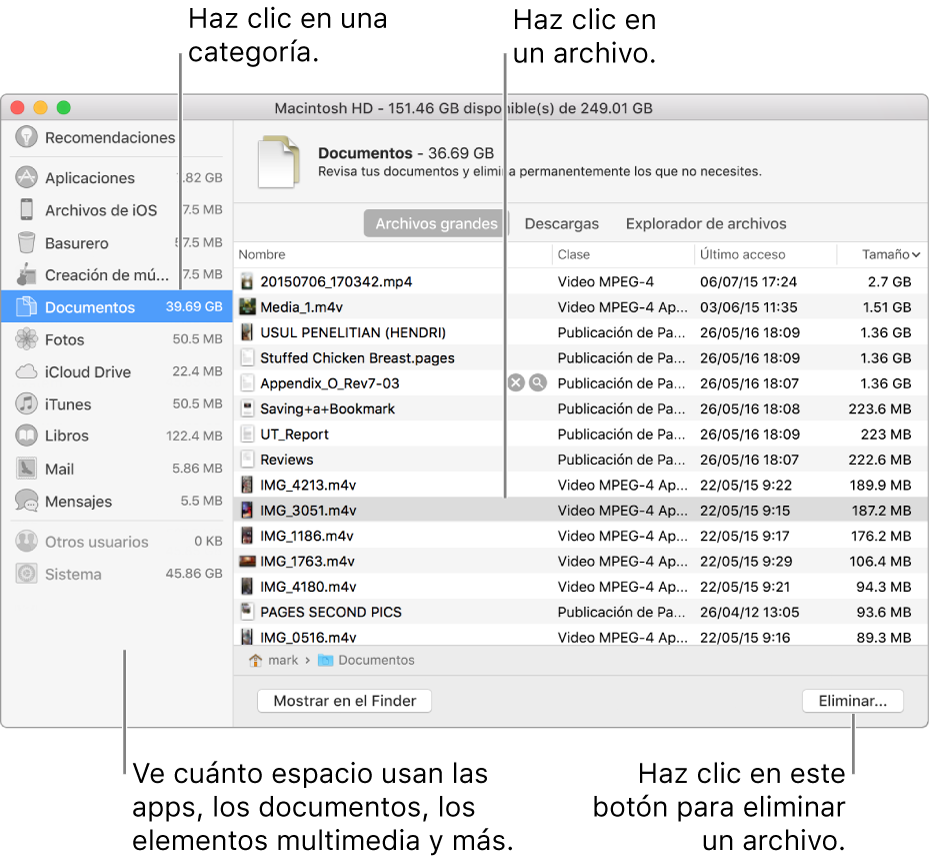The image size is (931, 862).
Task: Select the iCloud Drive 22.4 MB size value
Action: click(197, 372)
